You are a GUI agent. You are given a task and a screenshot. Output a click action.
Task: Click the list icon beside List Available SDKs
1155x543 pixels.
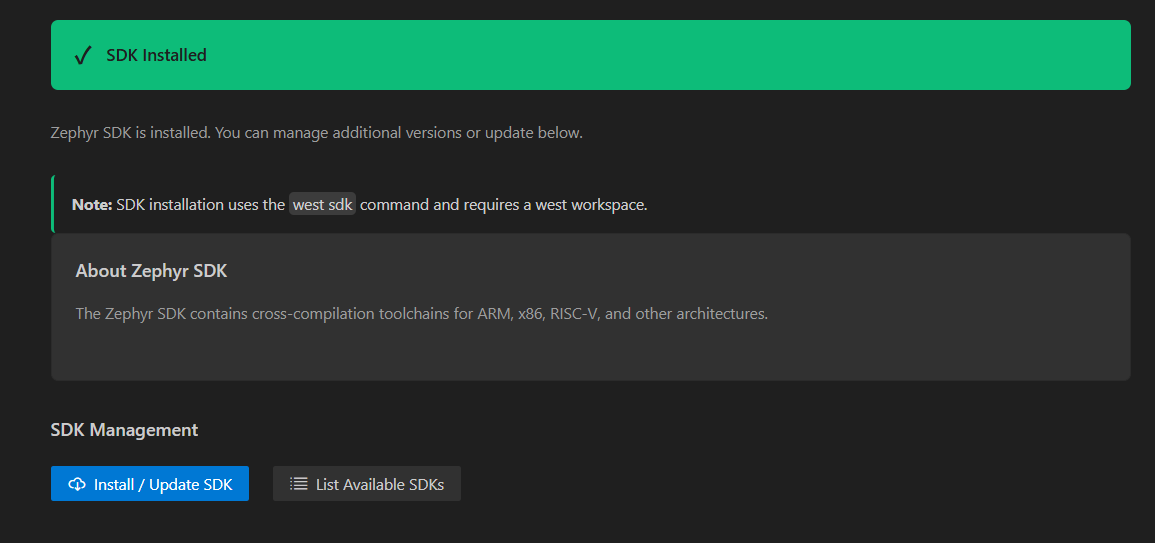click(298, 484)
